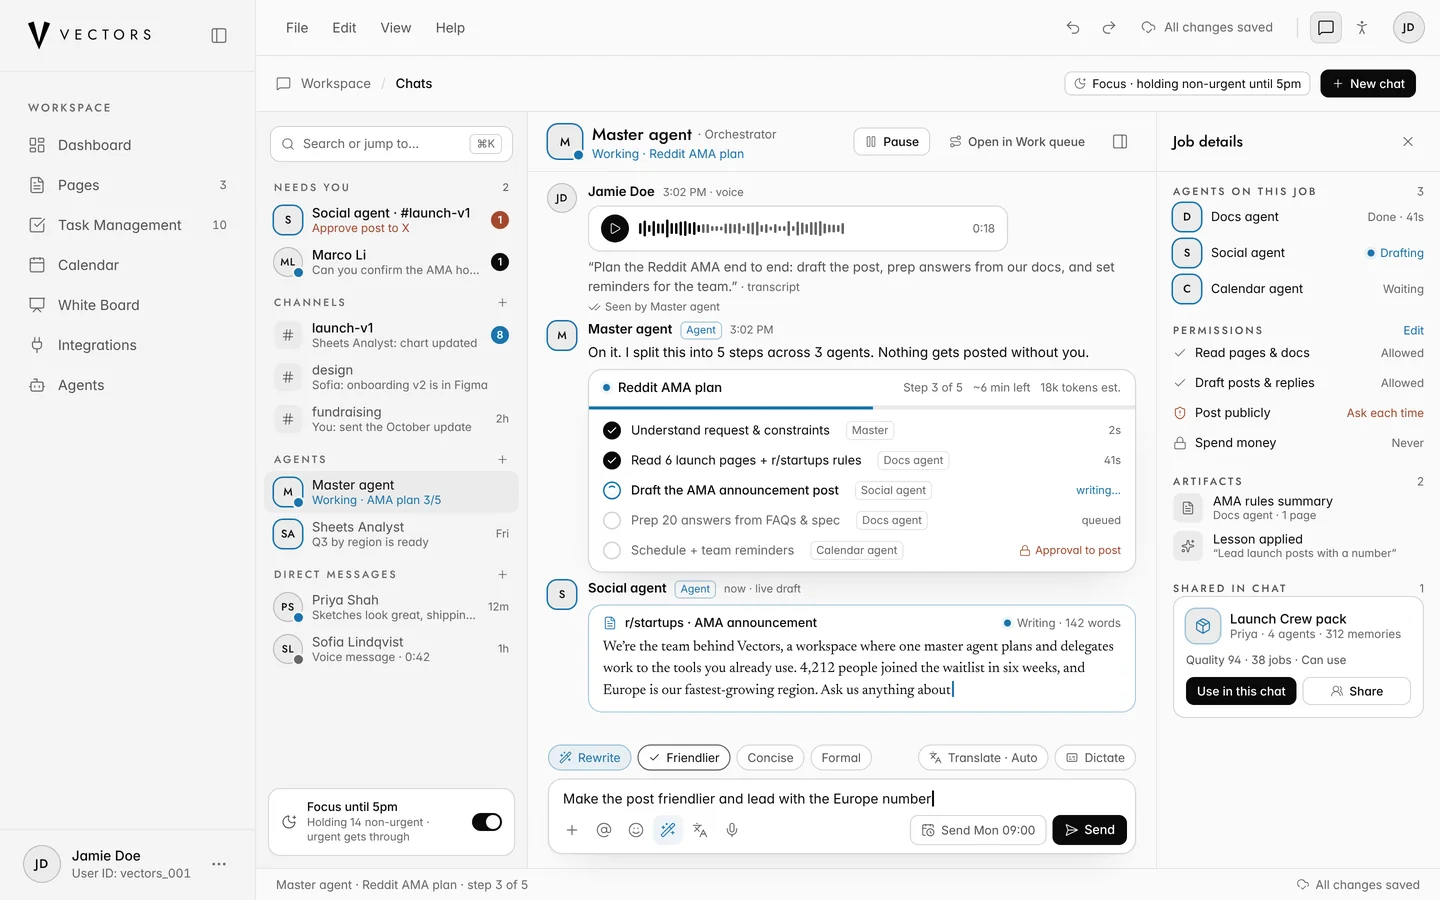1440x900 pixels.
Task: Click the magic wand rewrite icon in composer
Action: click(668, 830)
